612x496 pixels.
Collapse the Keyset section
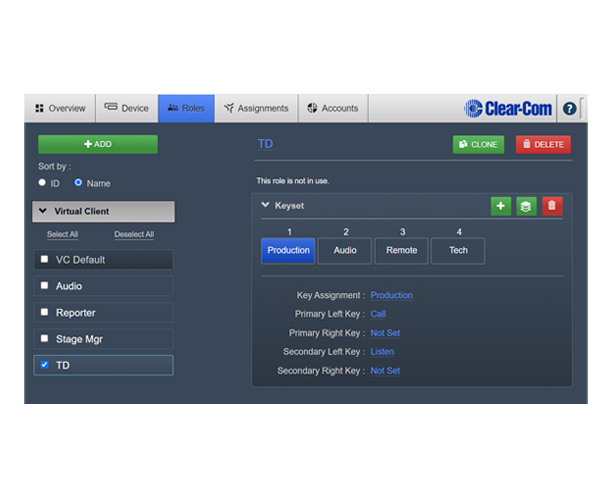pos(266,205)
